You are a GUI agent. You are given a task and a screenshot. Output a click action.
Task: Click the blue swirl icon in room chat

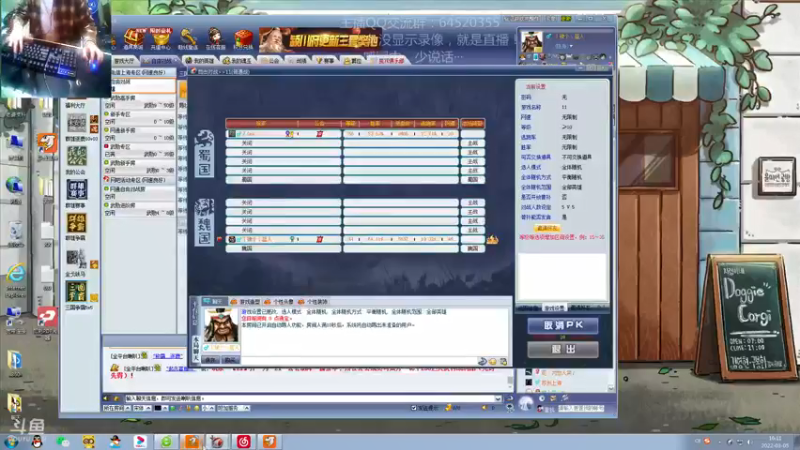(482, 362)
